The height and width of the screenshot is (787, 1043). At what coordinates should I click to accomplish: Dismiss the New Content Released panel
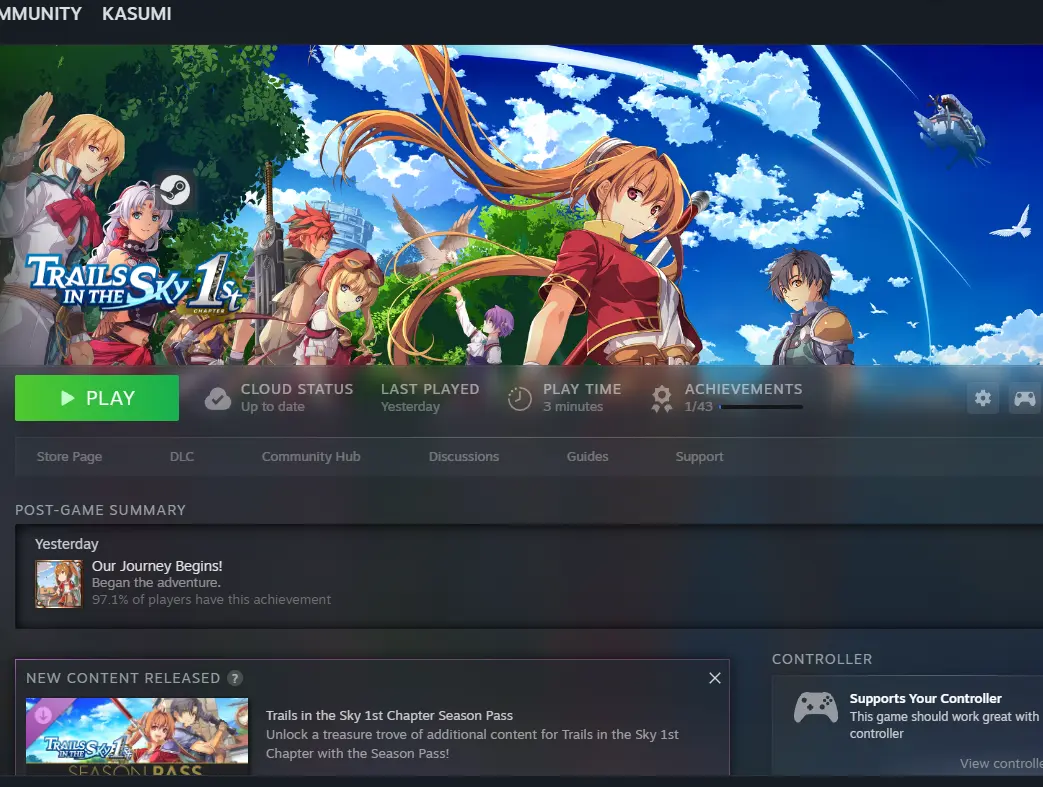[714, 678]
